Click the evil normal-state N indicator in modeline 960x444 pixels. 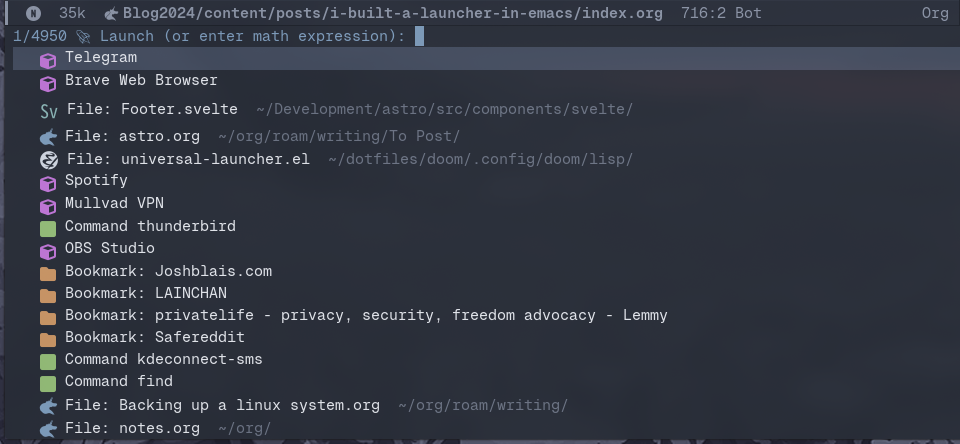tap(34, 13)
